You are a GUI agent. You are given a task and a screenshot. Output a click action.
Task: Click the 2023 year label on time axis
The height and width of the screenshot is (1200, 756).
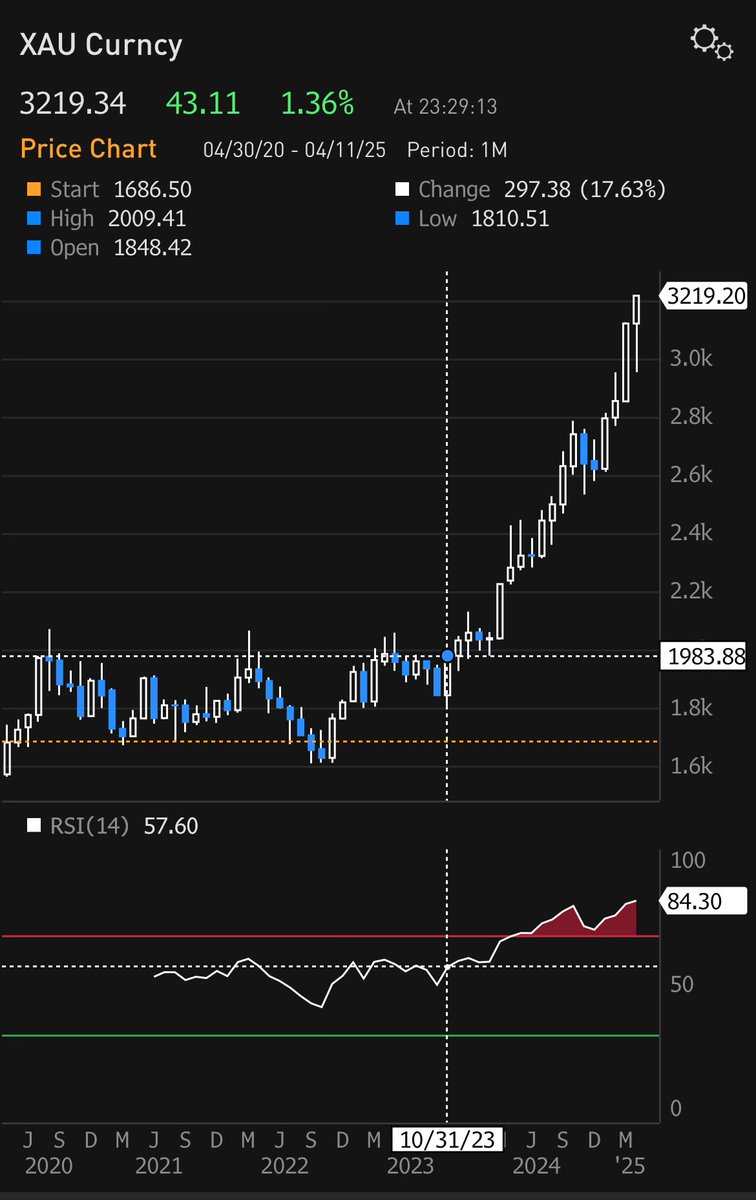coord(410,1166)
